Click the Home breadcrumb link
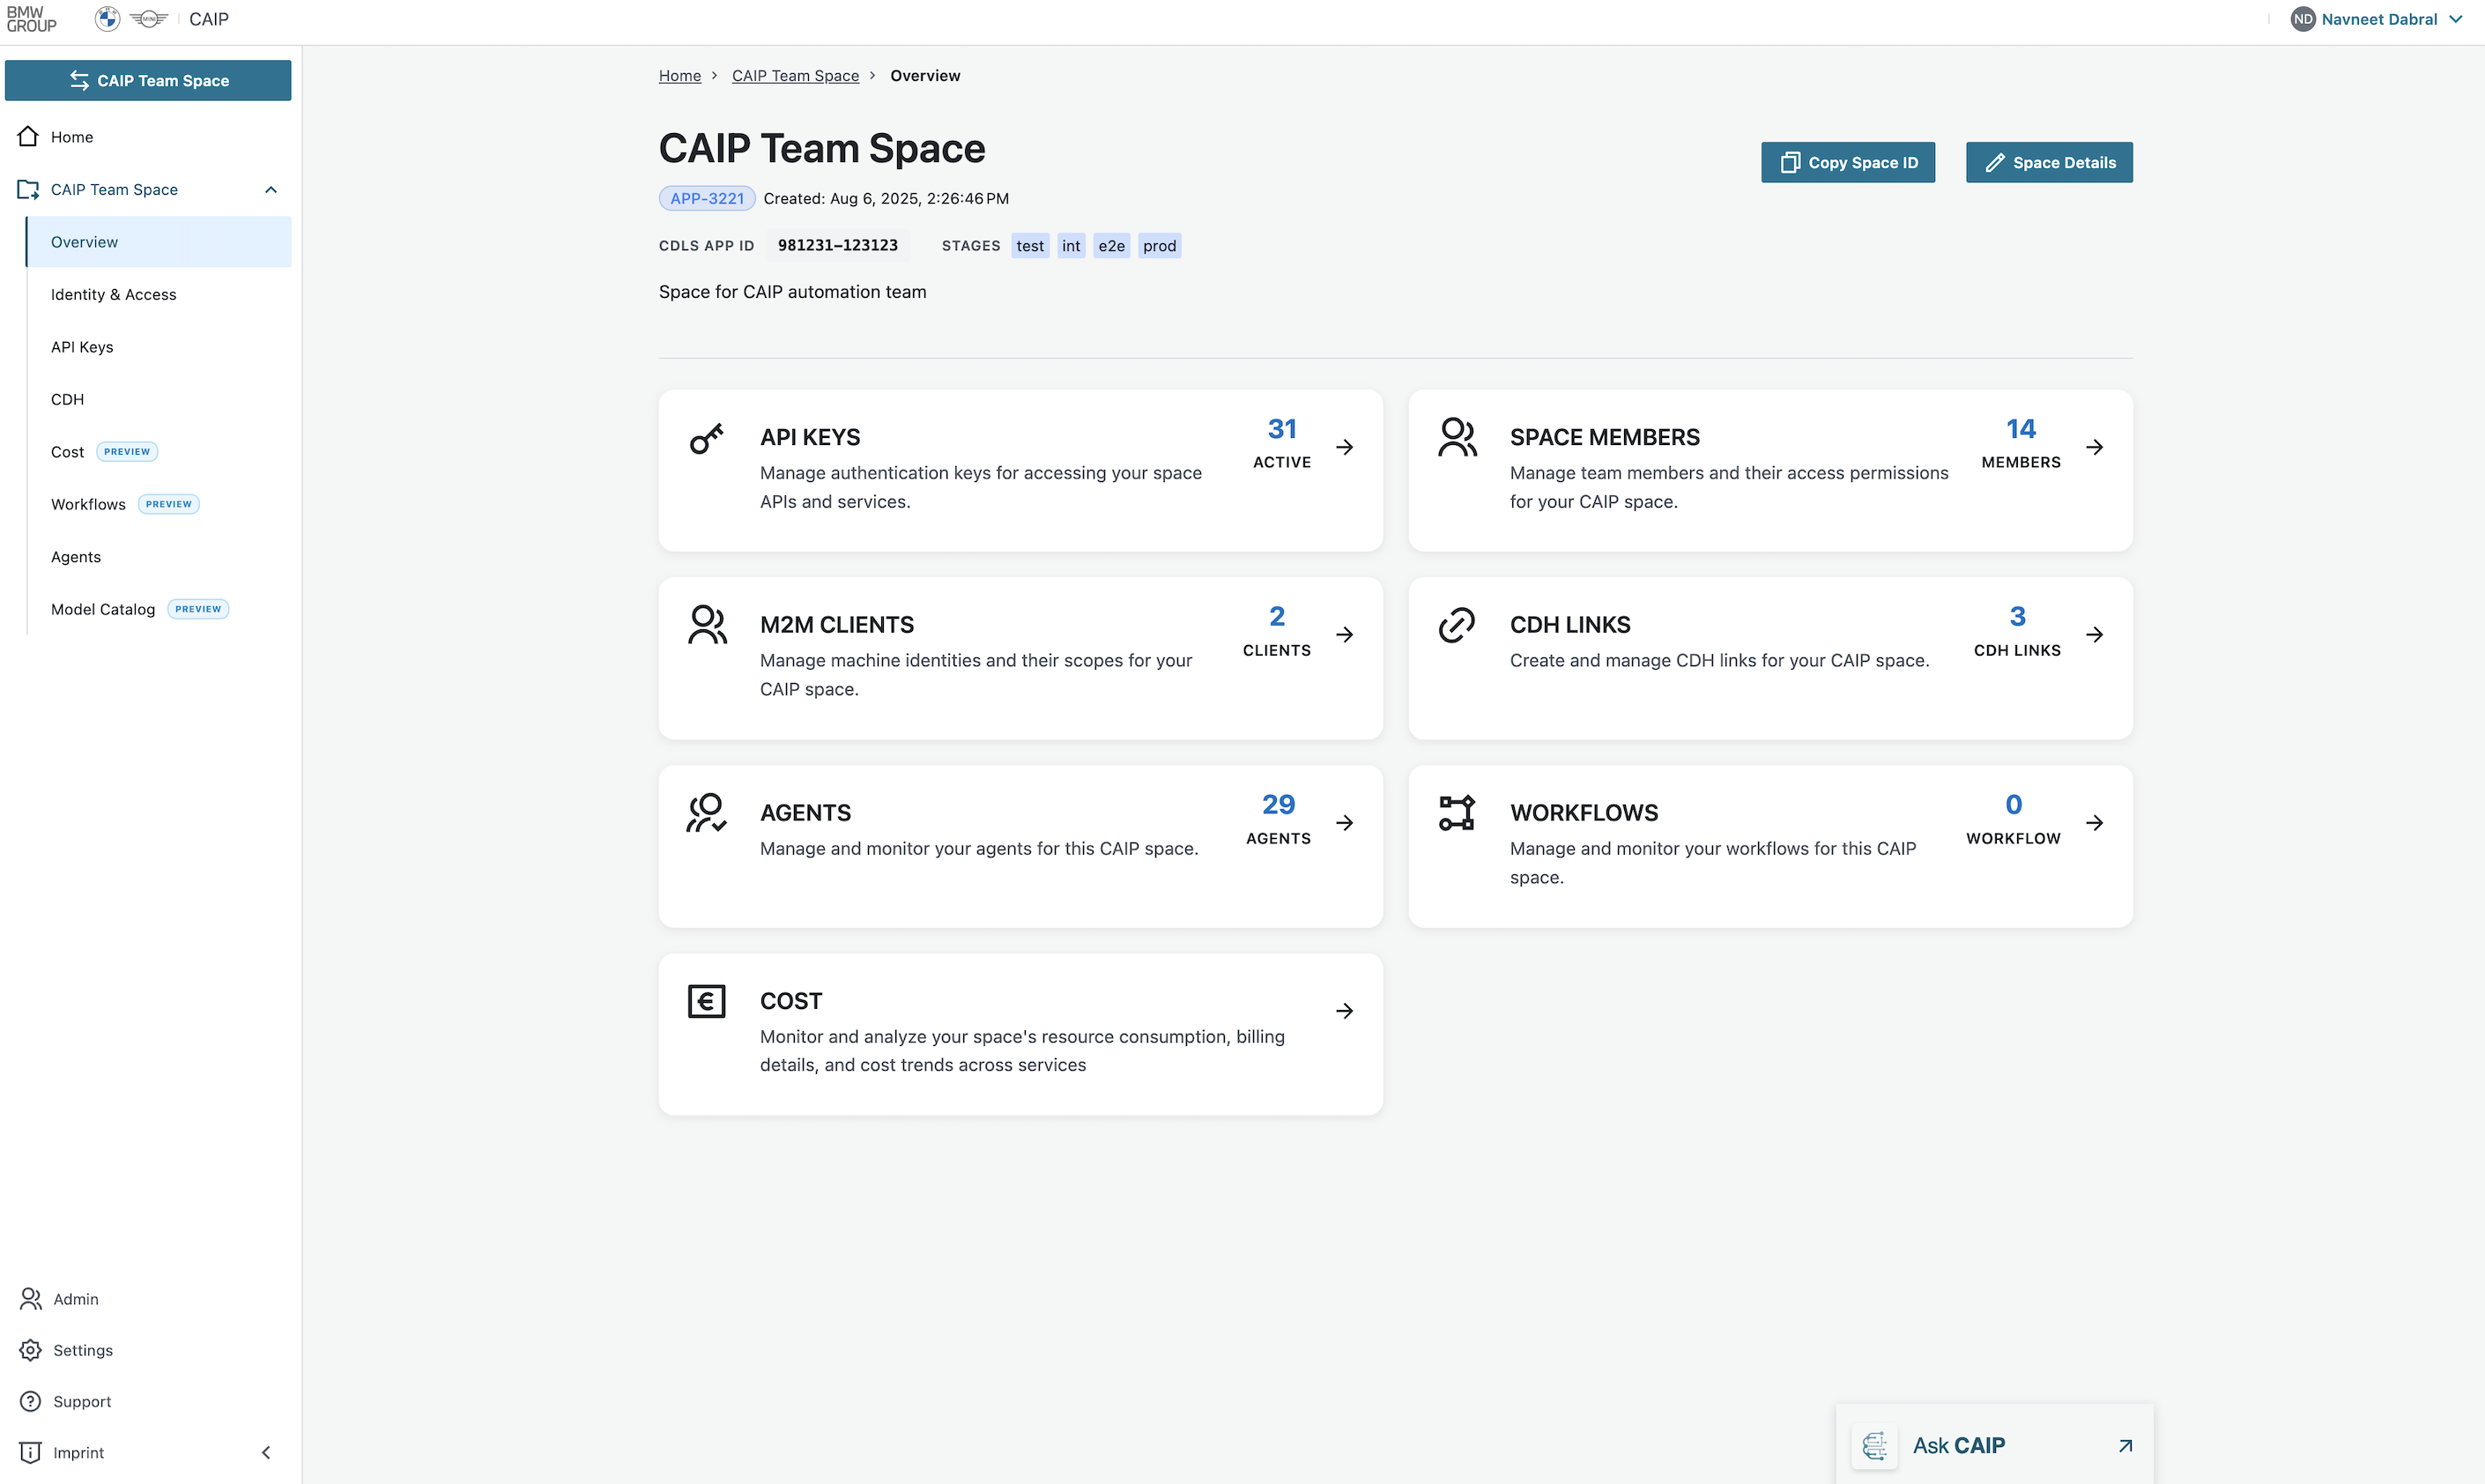Image resolution: width=2485 pixels, height=1484 pixels. (x=680, y=75)
